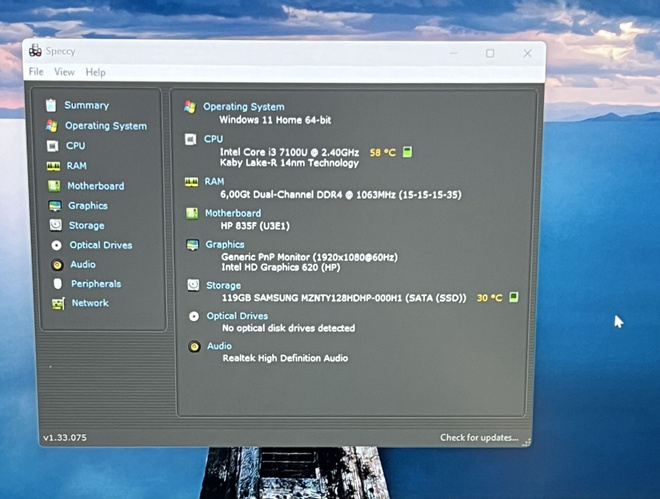Click '119GB SAMSUNG MZNTY128HDHP-000H1' storage text
The width and height of the screenshot is (660, 499).
344,298
